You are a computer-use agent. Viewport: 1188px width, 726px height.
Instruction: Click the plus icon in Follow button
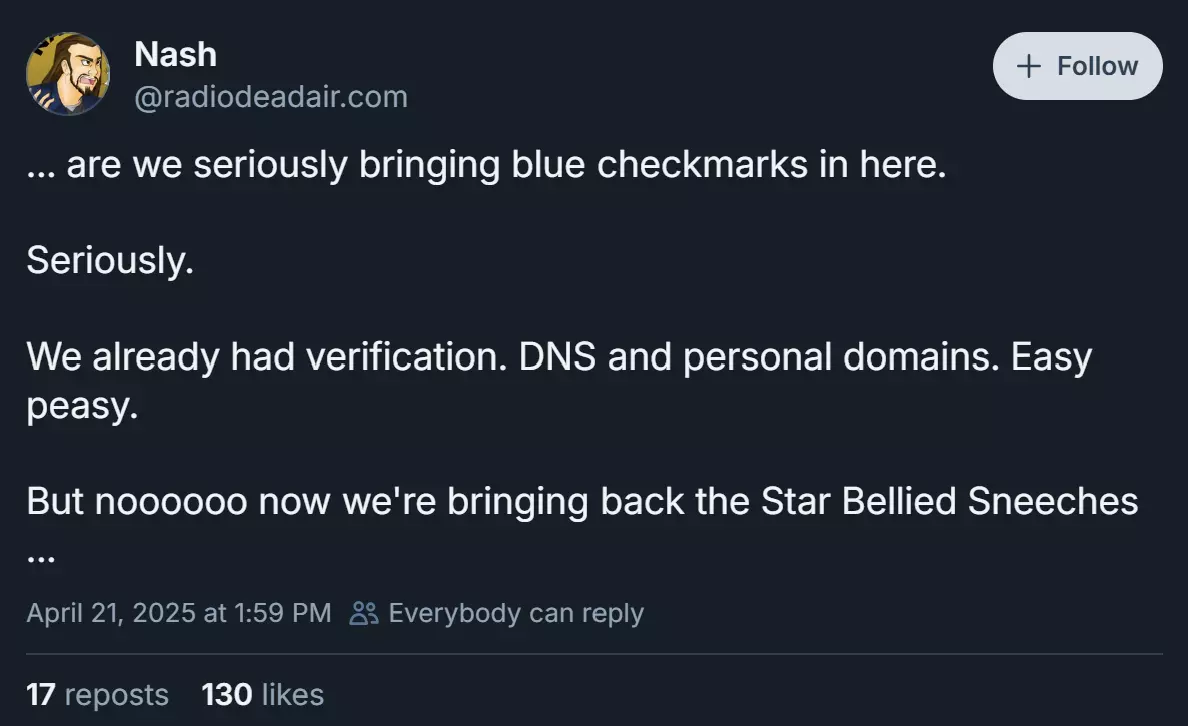(1028, 66)
